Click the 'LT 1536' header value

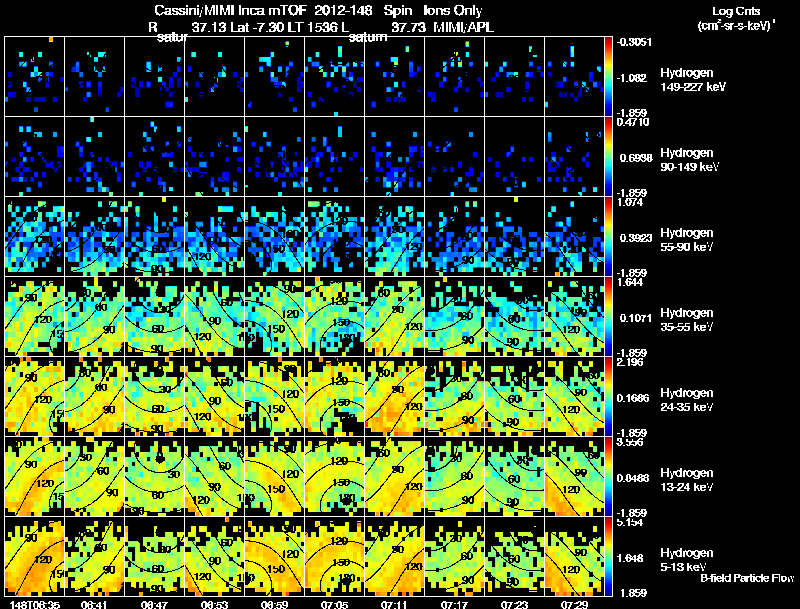pyautogui.click(x=309, y=27)
